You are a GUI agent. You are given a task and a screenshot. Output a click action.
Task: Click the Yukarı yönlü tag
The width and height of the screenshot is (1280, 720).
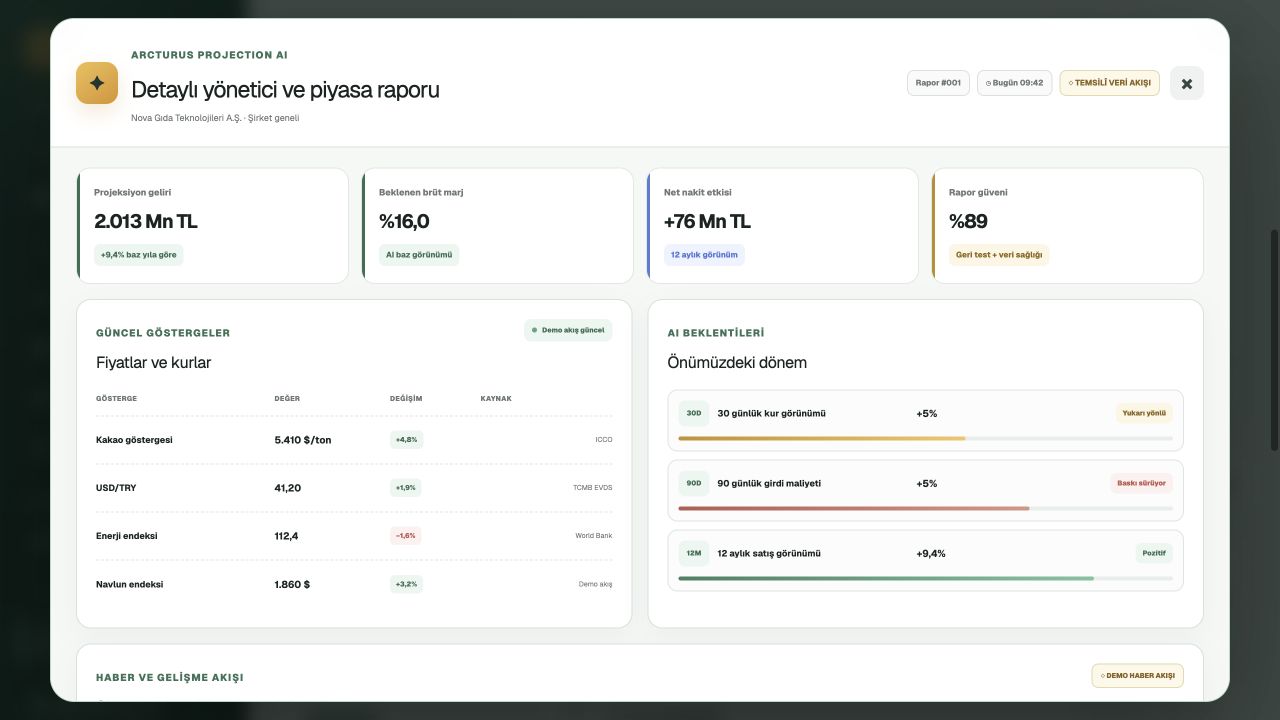1144,413
